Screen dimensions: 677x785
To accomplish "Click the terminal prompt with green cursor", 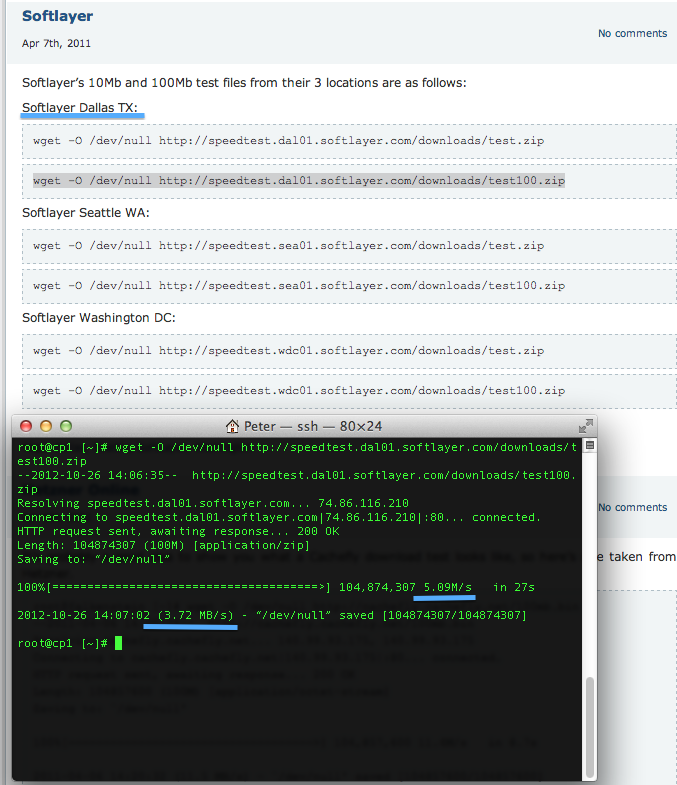I will pyautogui.click(x=70, y=643).
